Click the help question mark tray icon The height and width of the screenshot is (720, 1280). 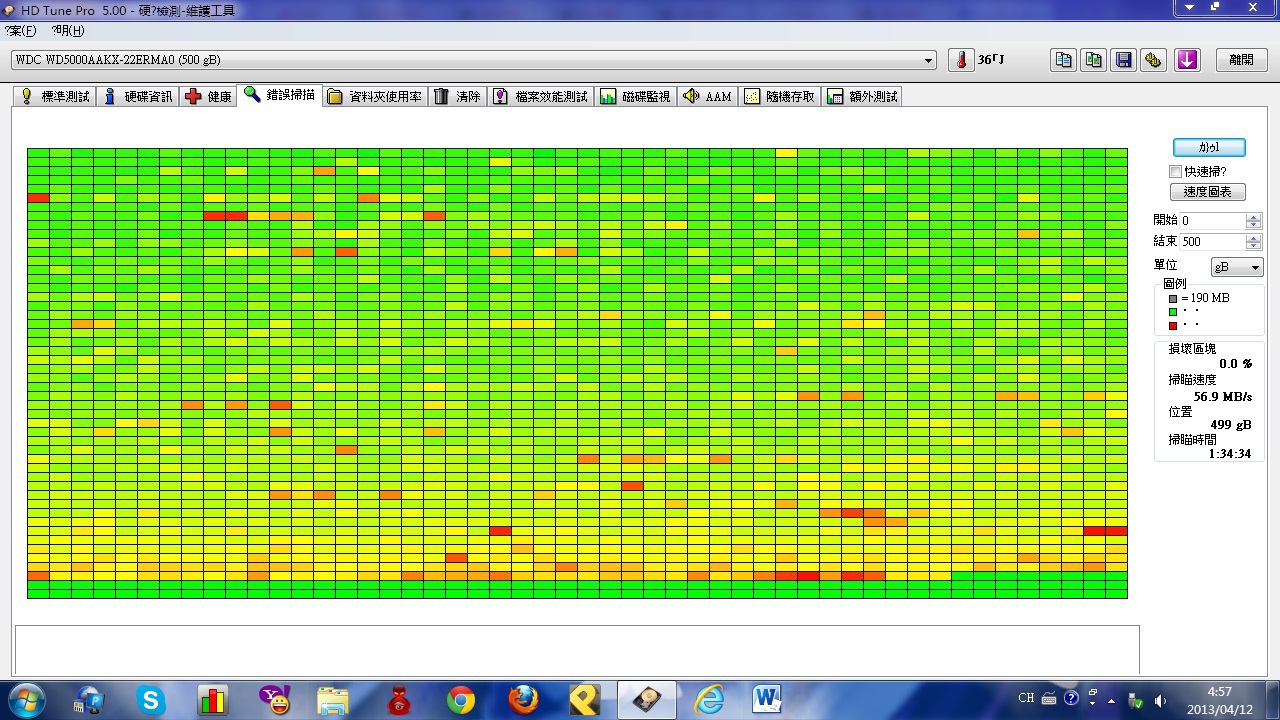click(1071, 698)
